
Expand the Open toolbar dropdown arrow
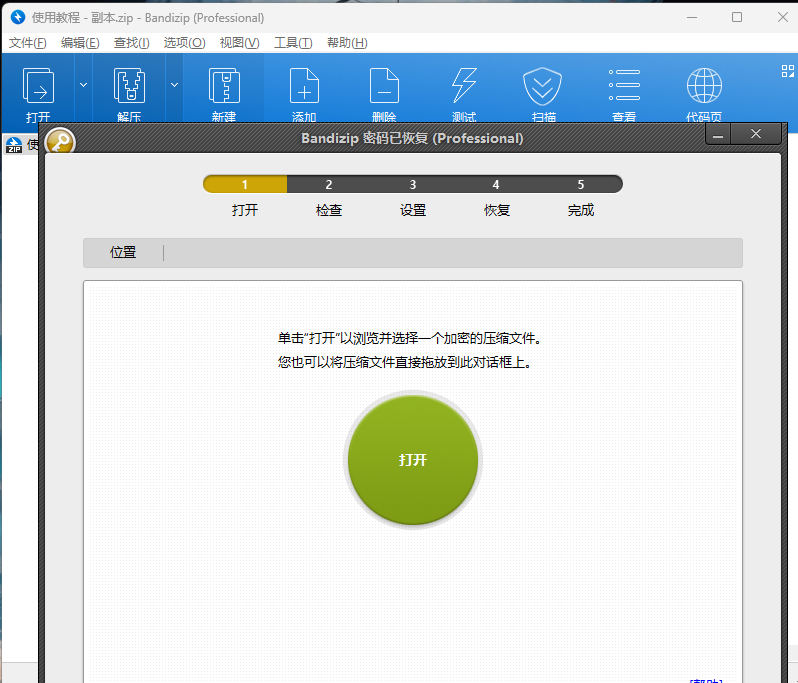point(83,85)
